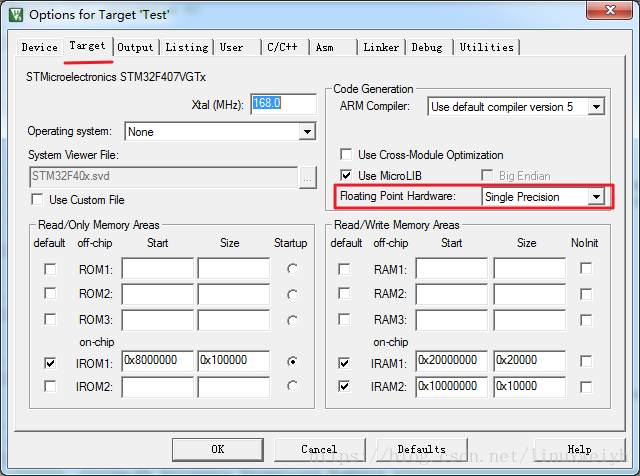Viewport: 640px width, 476px height.
Task: Enable NoInit for IRAM2
Action: [x=586, y=387]
